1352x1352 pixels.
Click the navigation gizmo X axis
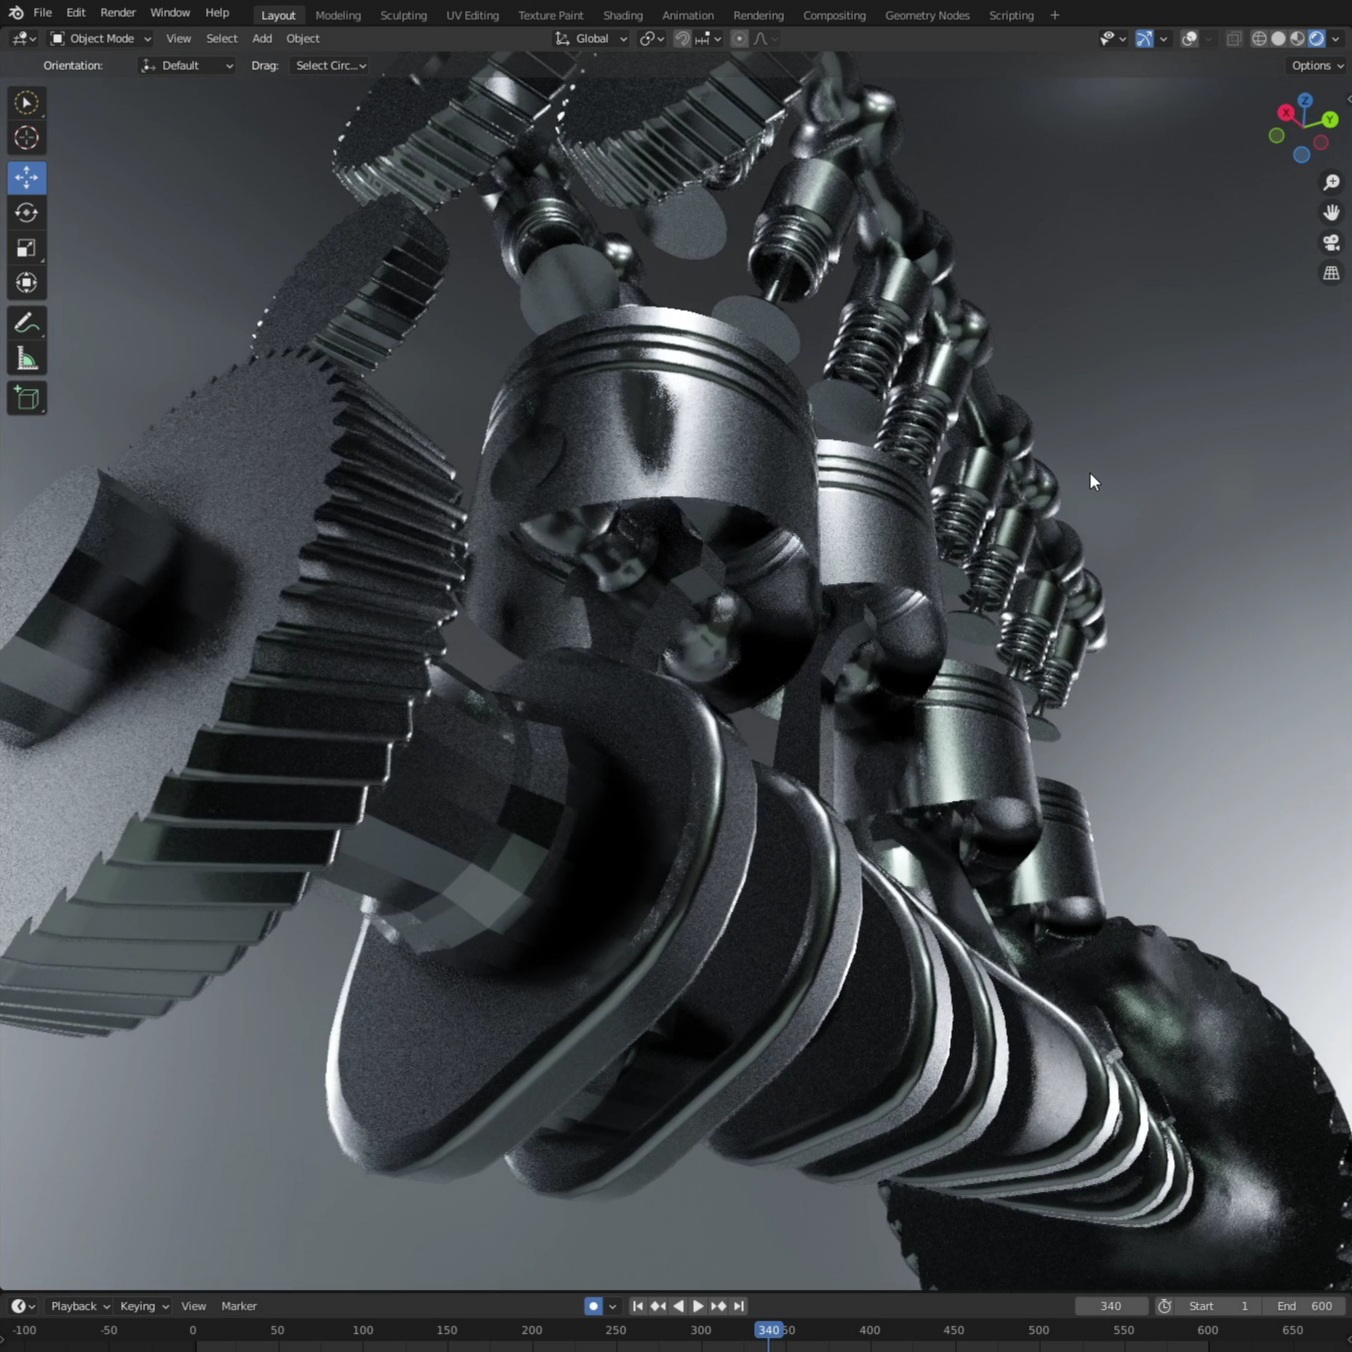click(x=1286, y=113)
